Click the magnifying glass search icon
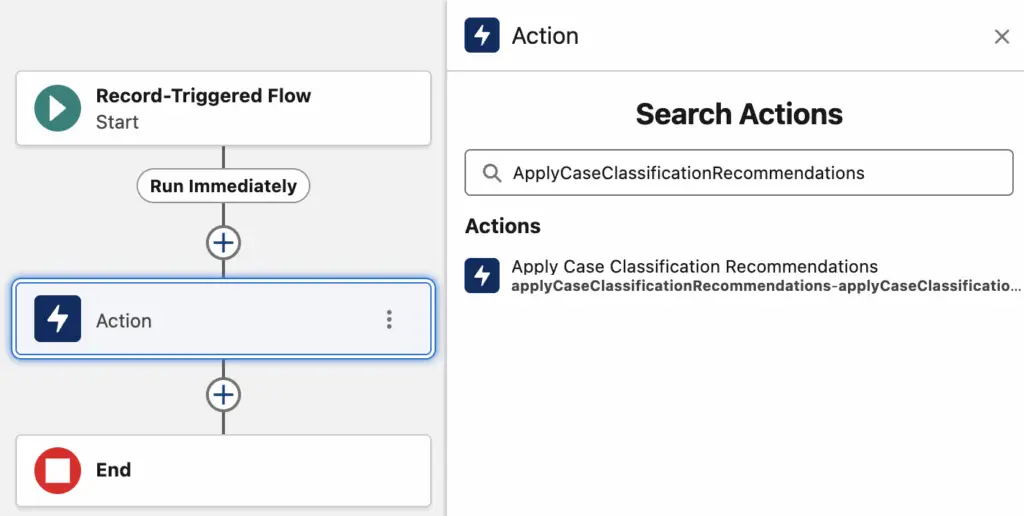 point(491,172)
